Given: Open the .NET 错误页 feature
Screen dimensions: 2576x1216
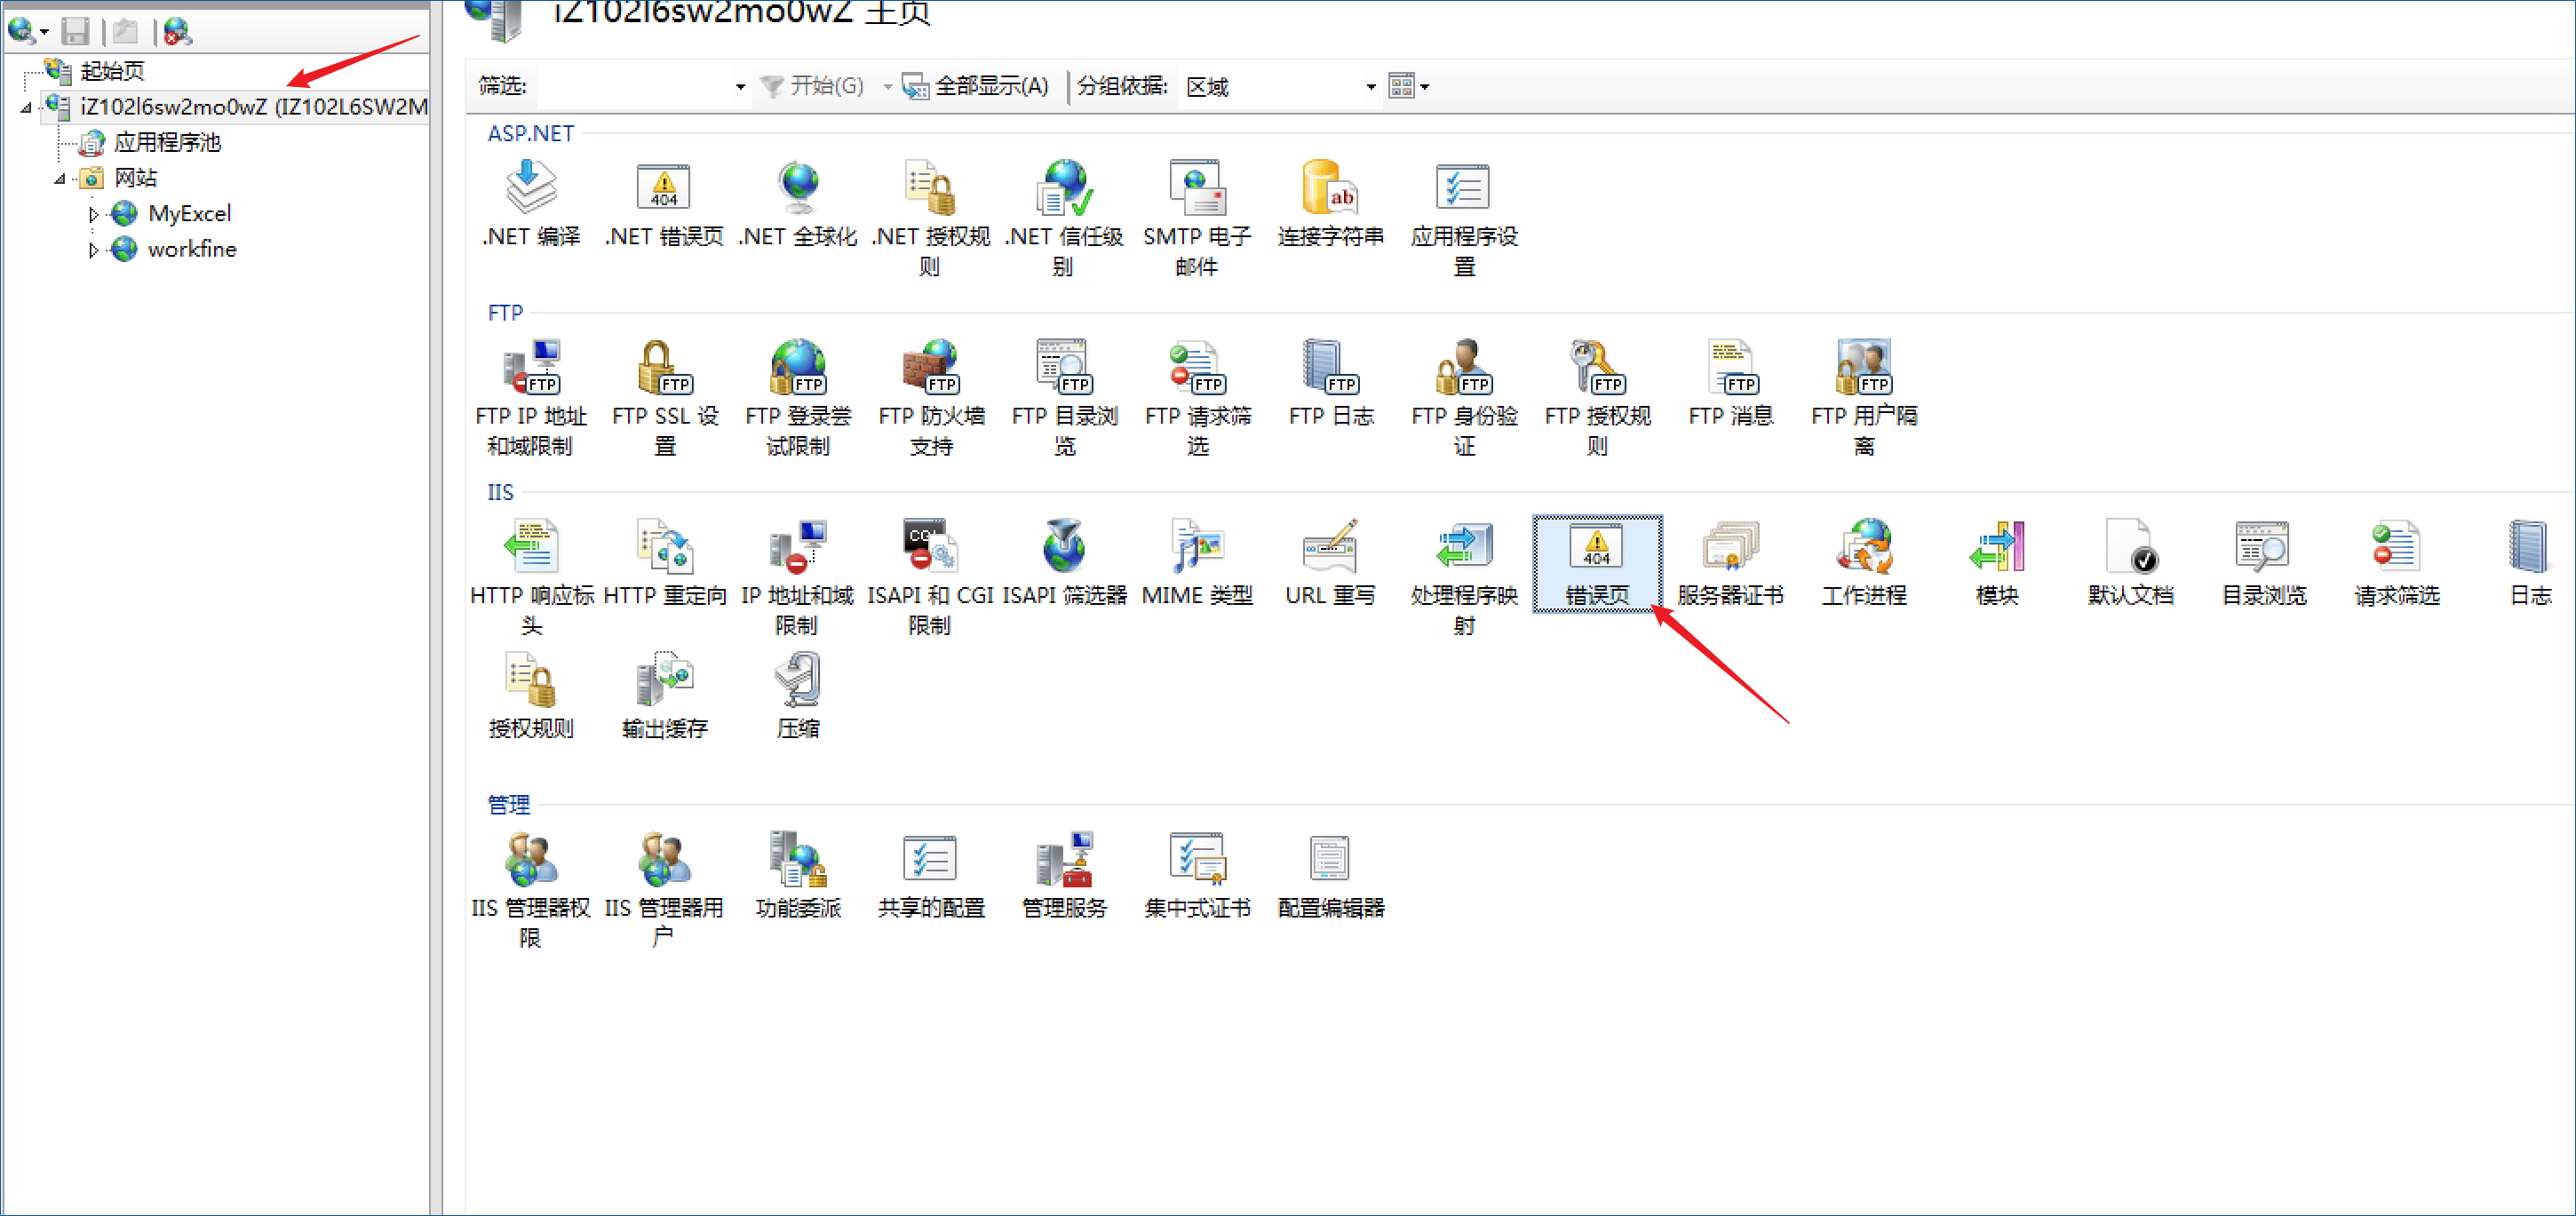Looking at the screenshot, I should tap(664, 204).
